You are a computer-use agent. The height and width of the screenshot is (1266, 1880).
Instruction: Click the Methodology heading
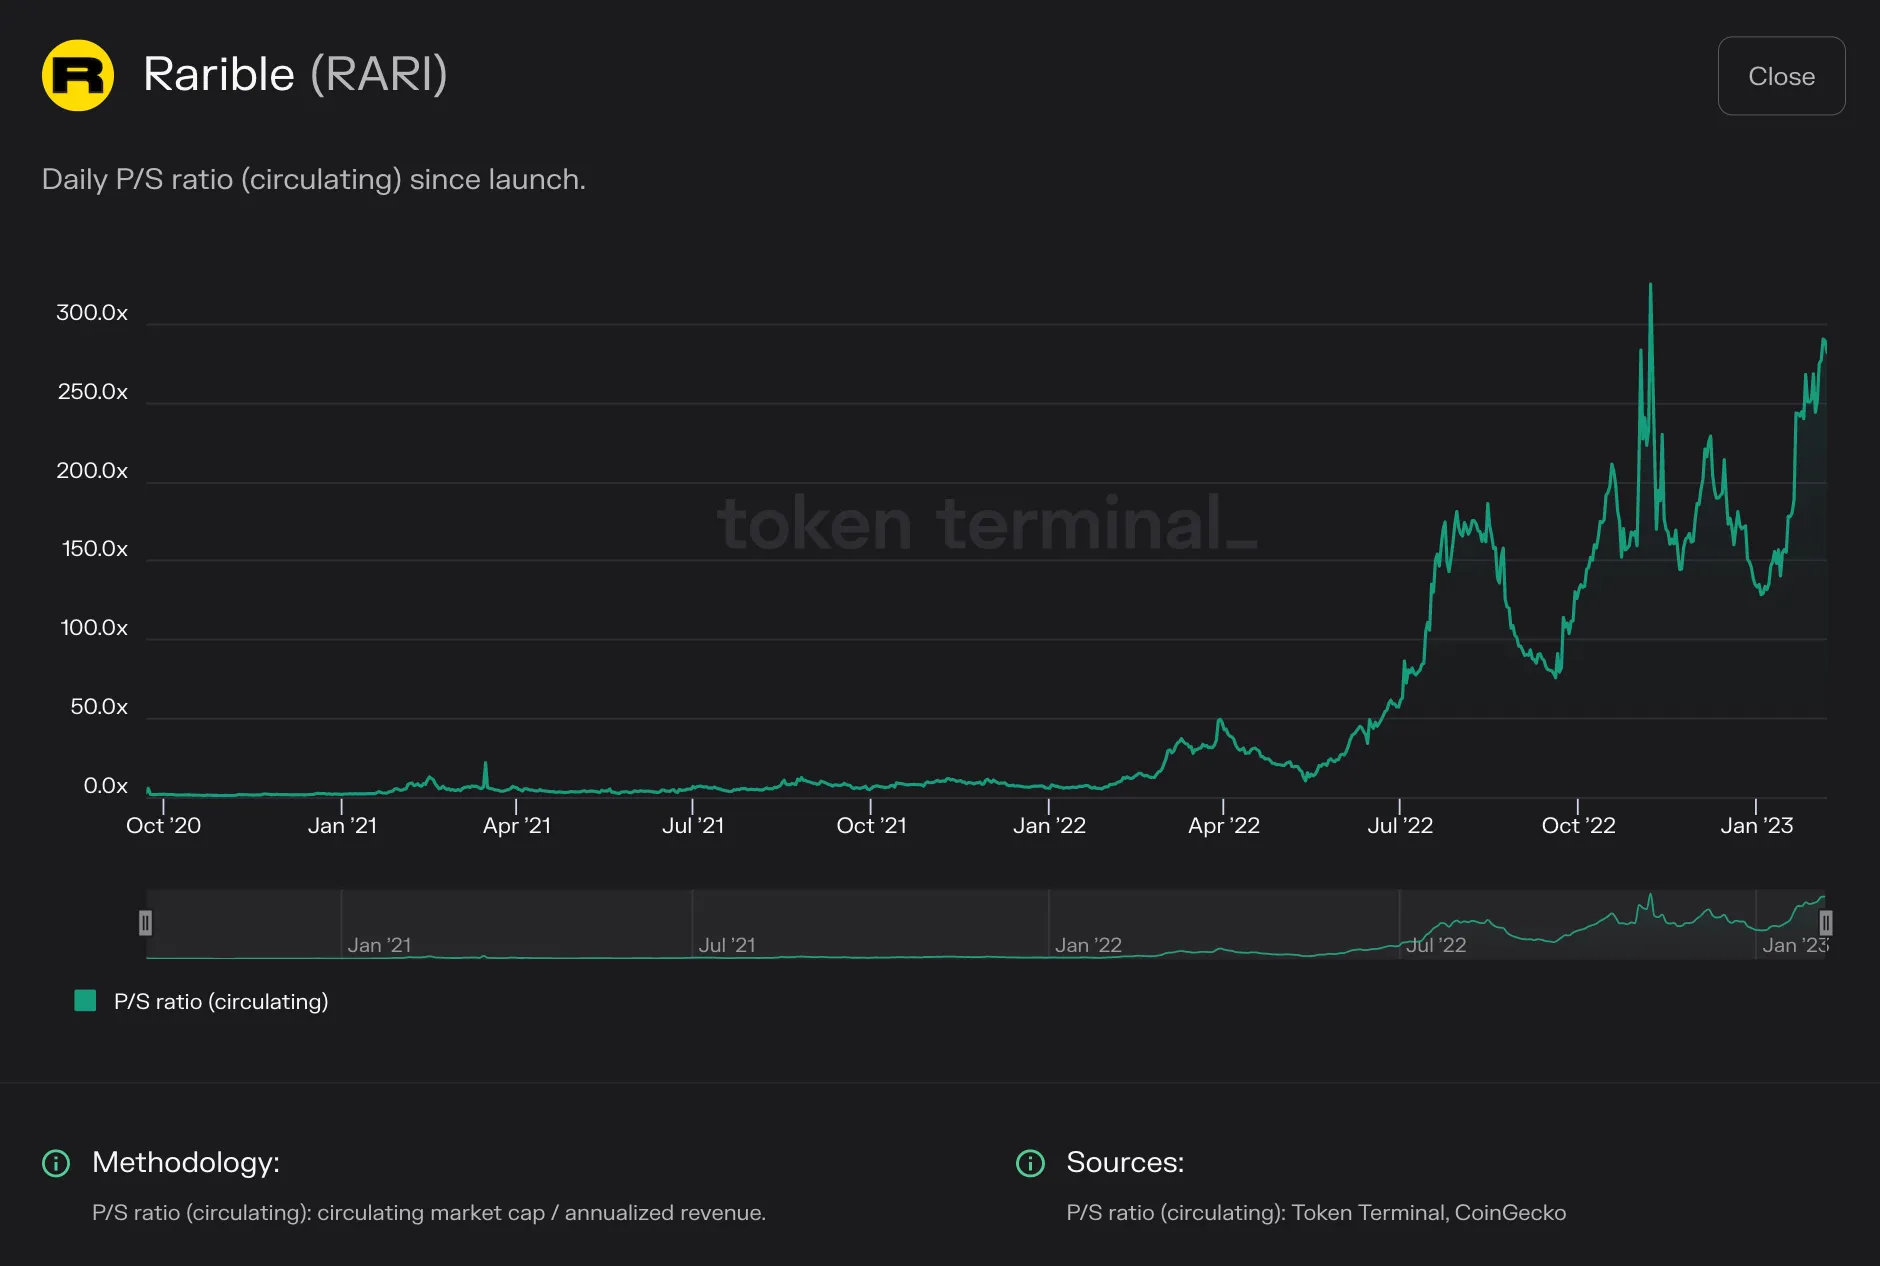186,1162
